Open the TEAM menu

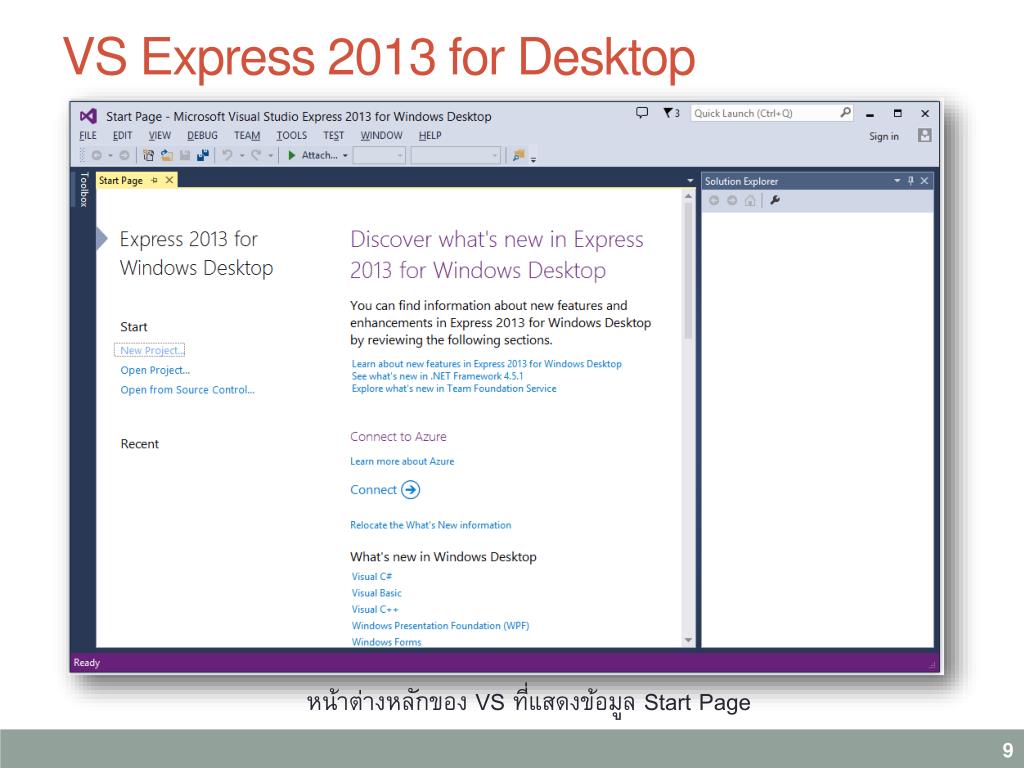pos(247,135)
